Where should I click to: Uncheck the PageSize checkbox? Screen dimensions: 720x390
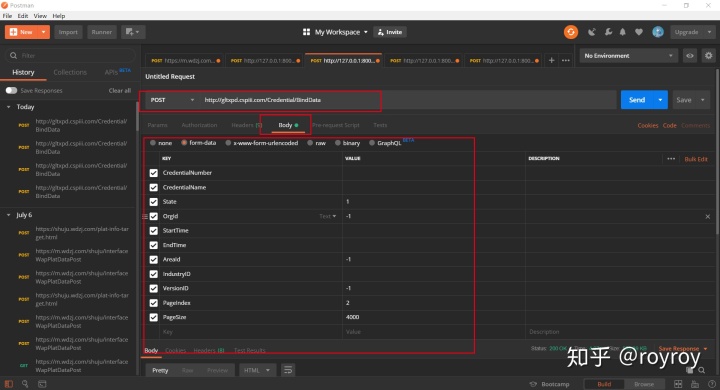coord(153,317)
